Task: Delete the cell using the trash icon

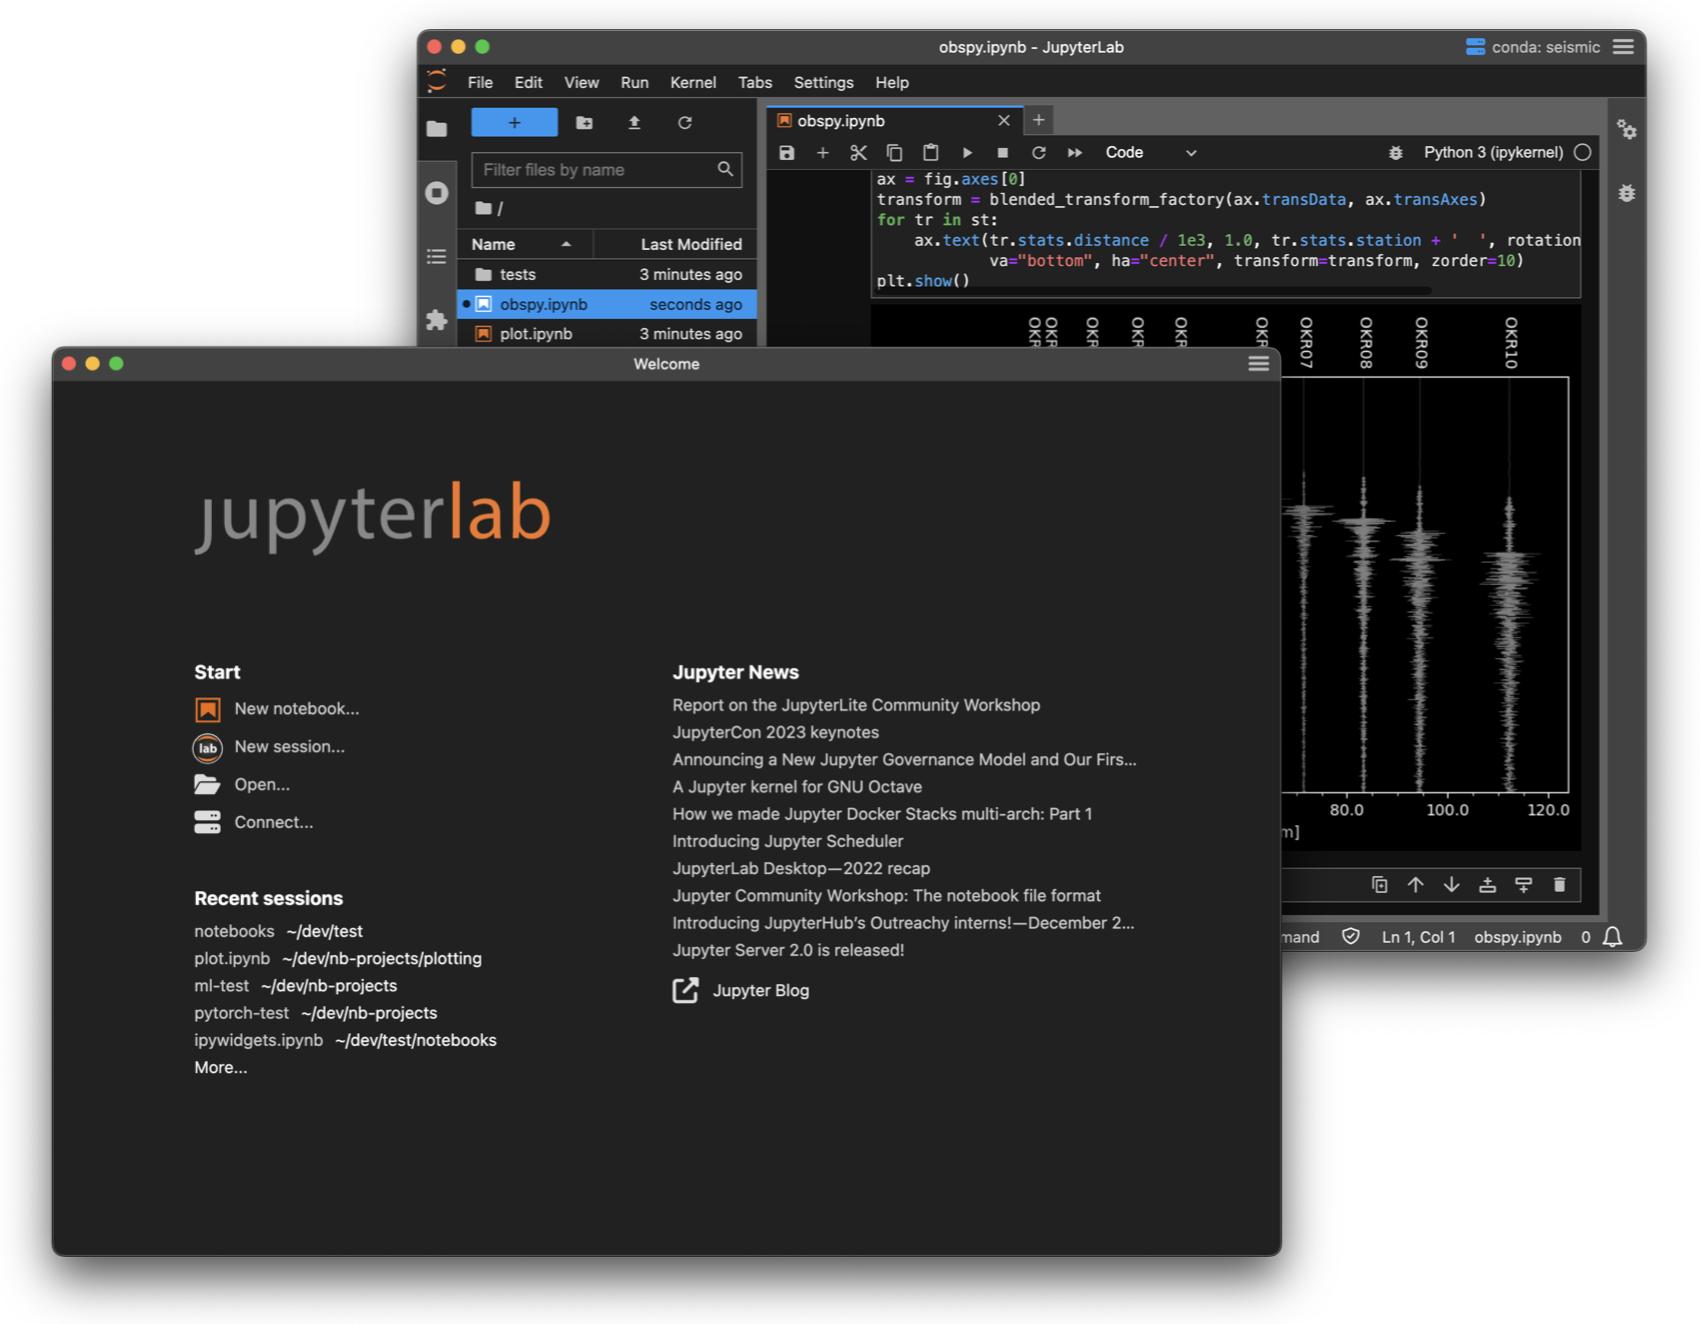Action: pyautogui.click(x=1560, y=884)
